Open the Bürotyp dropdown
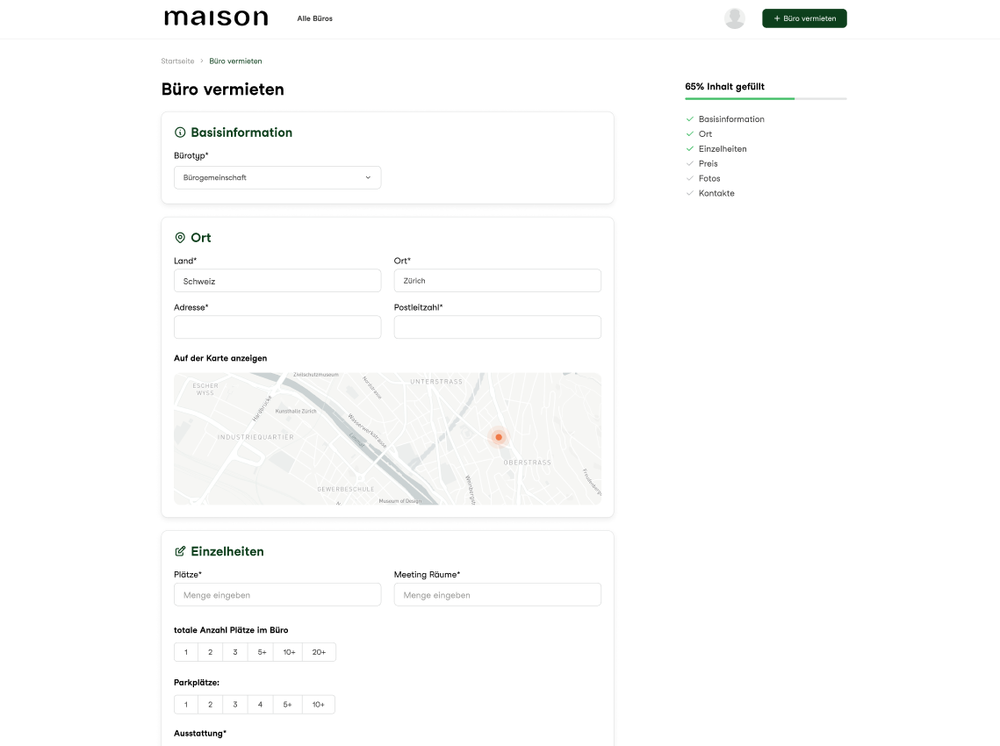Screen dimensions: 1000x746 (x=277, y=178)
